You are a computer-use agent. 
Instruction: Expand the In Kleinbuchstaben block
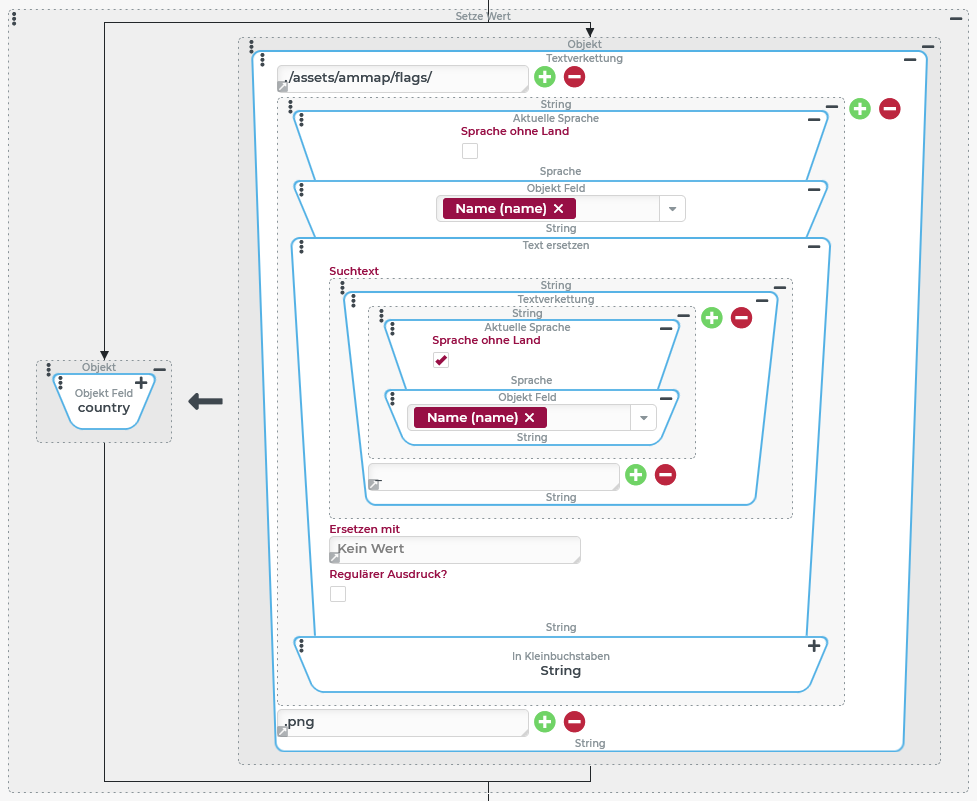[814, 646]
